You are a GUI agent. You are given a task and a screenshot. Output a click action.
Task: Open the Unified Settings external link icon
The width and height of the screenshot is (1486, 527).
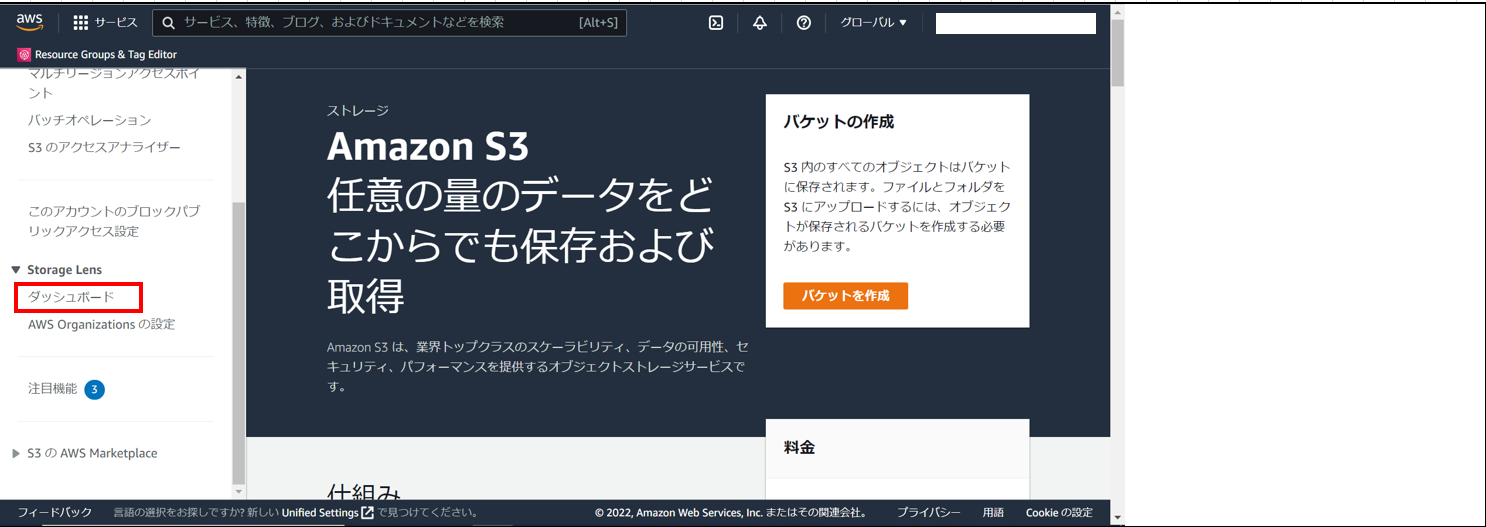367,513
